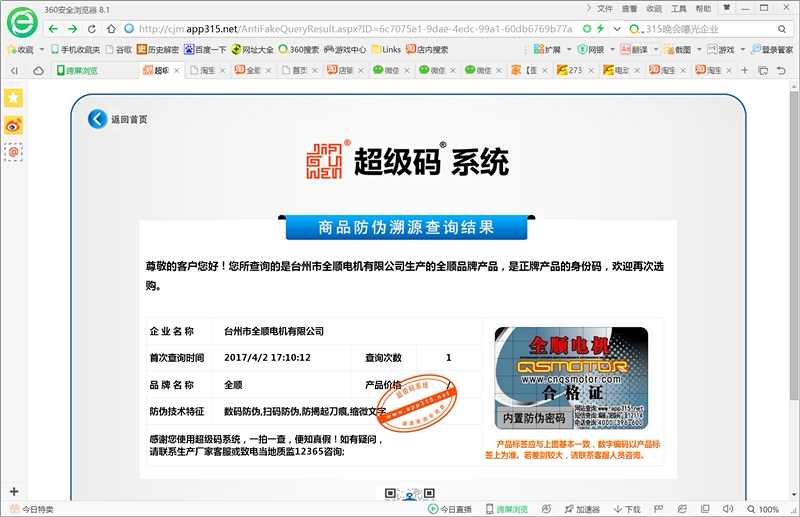Open the 工具 menu

pyautogui.click(x=678, y=8)
